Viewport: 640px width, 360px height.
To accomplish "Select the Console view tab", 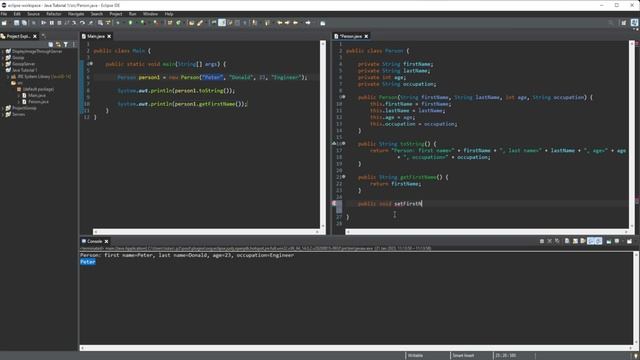I will 94,241.
